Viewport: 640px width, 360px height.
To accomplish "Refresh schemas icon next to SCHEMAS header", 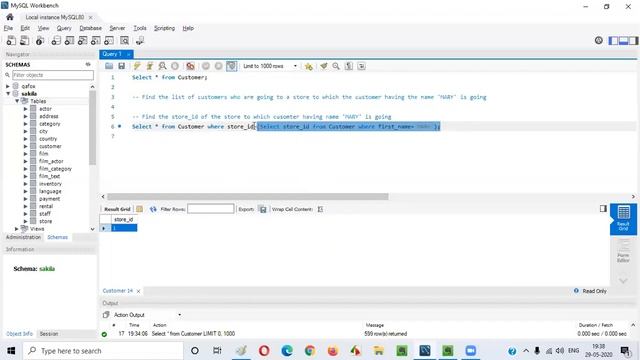I will [88, 64].
